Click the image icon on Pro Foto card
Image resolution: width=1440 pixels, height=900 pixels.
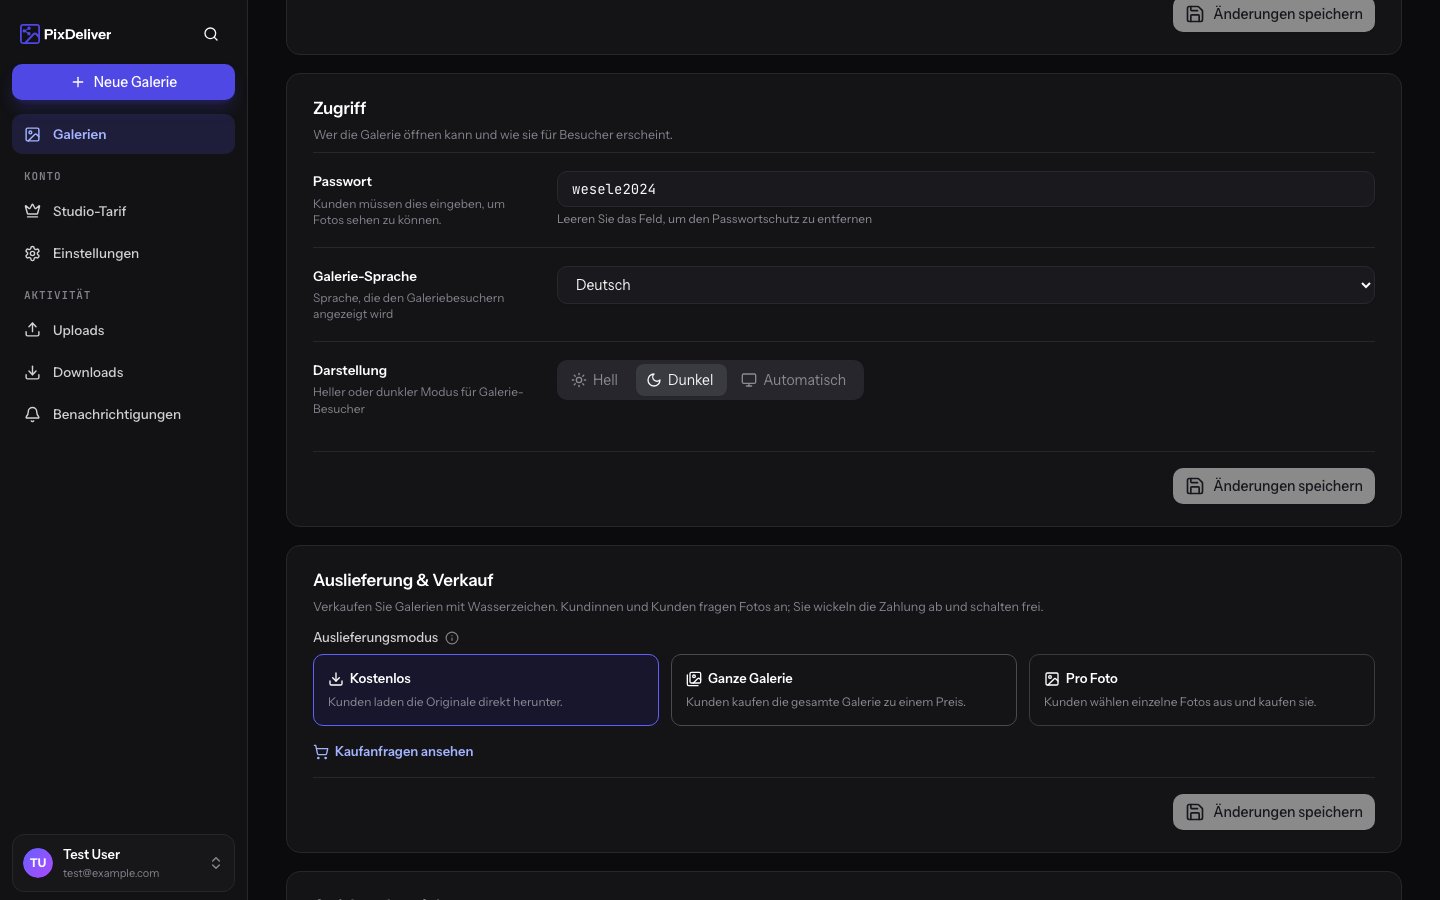(1052, 679)
